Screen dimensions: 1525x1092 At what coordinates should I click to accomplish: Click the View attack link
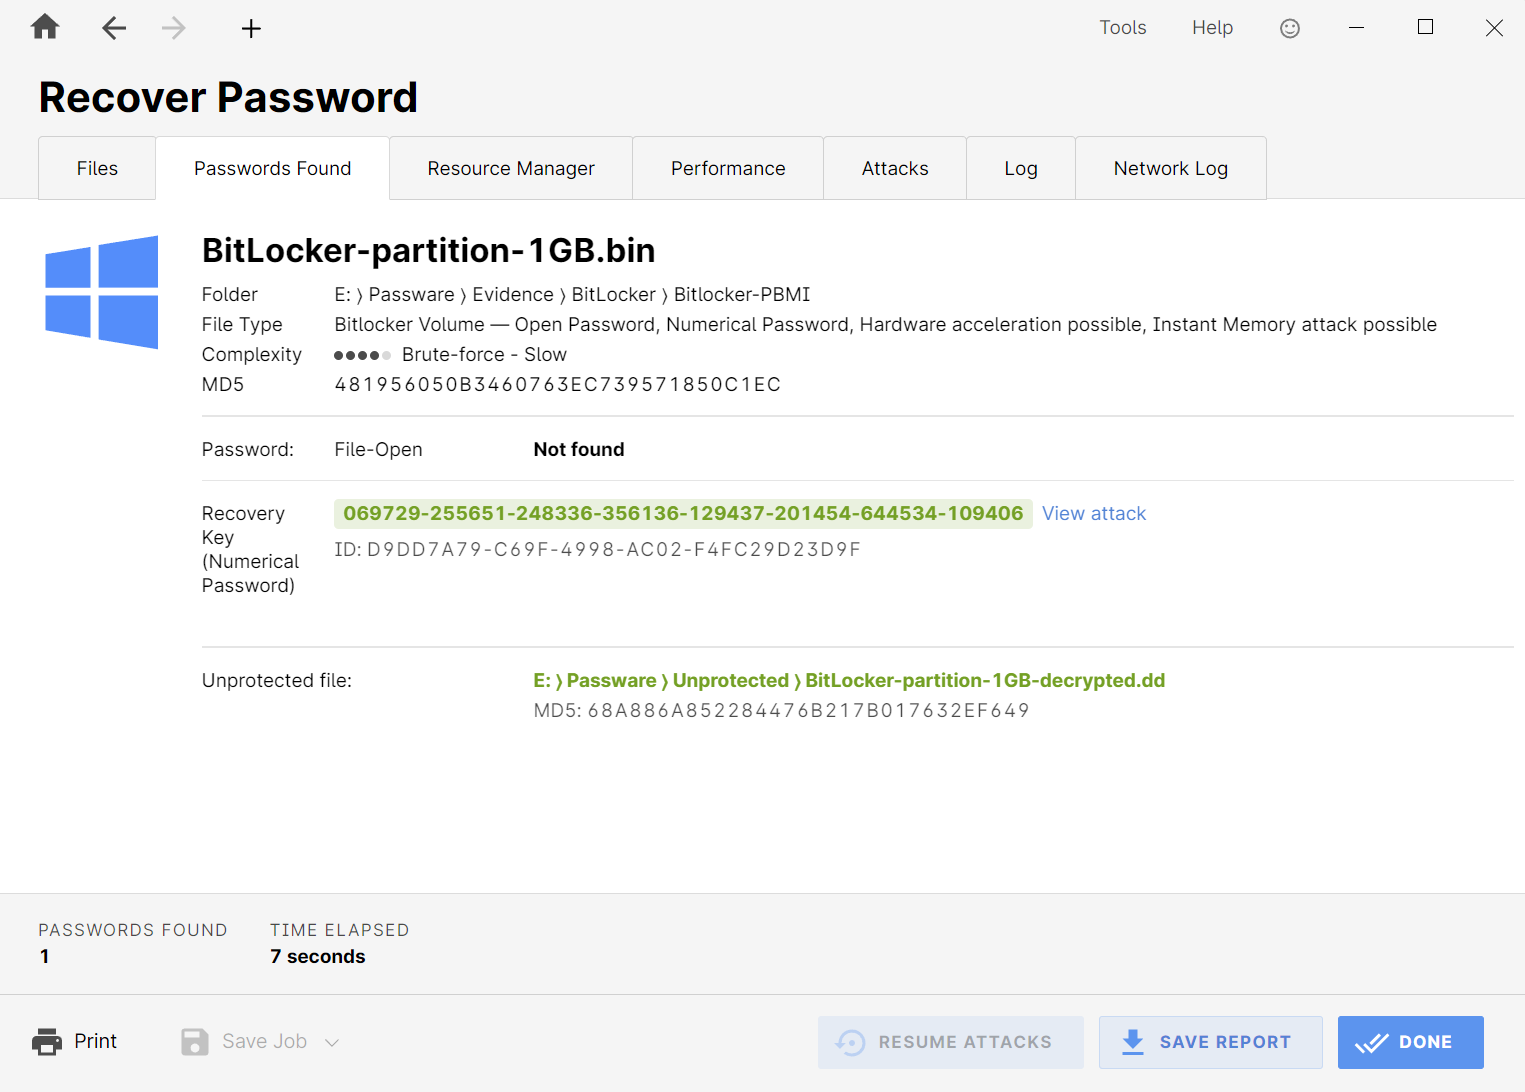1094,513
